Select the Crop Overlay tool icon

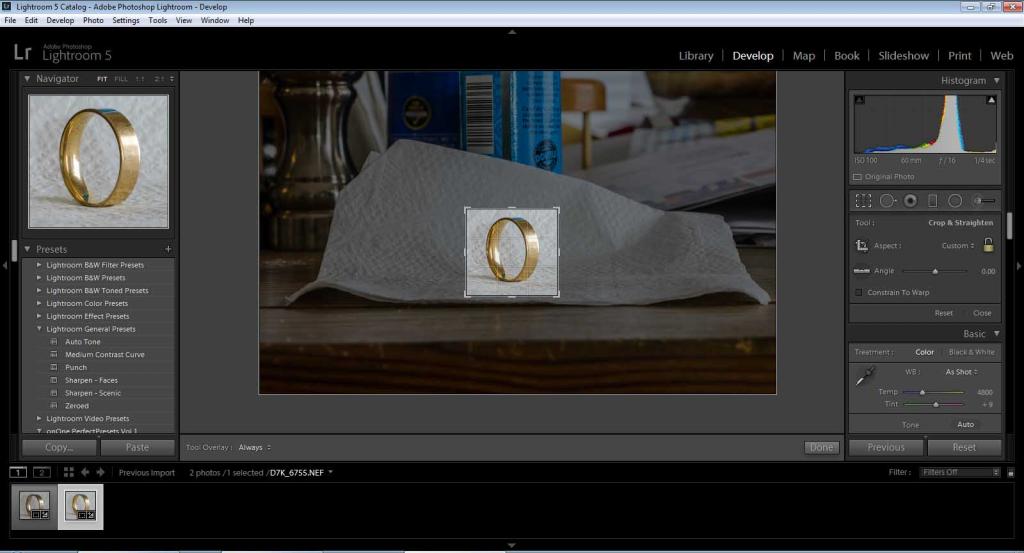pyautogui.click(x=863, y=200)
